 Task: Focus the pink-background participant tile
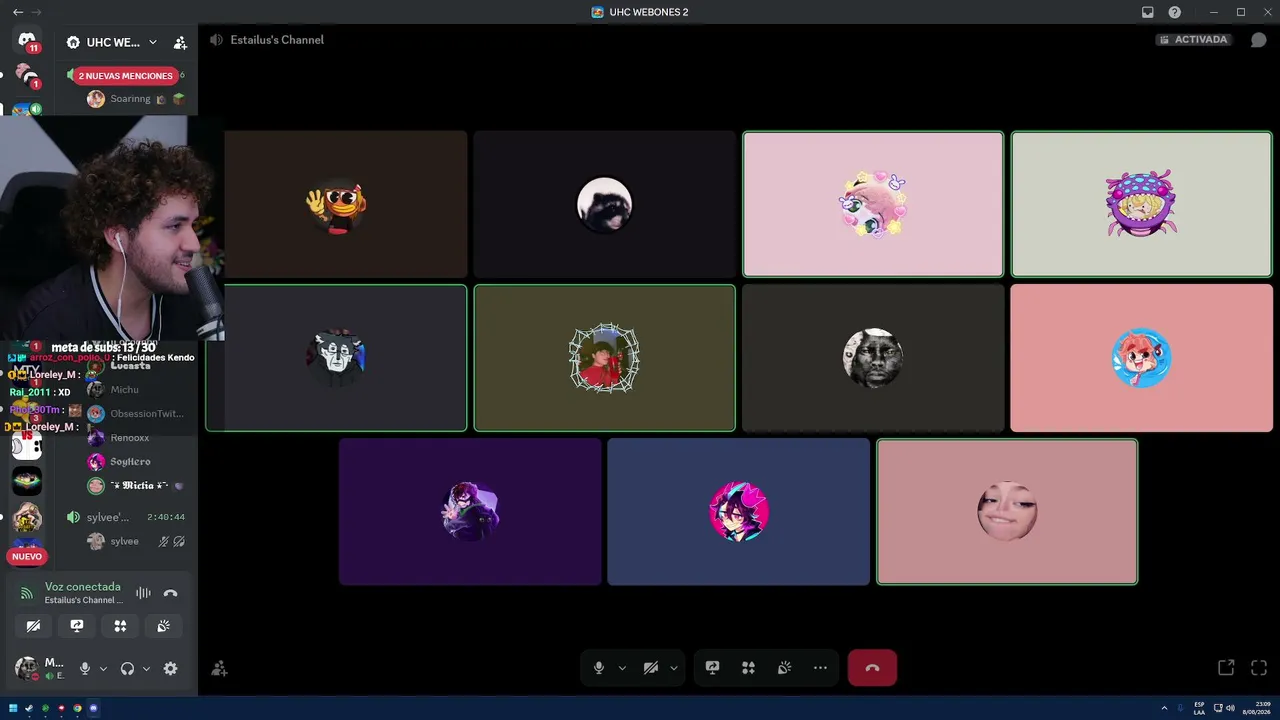click(x=873, y=204)
